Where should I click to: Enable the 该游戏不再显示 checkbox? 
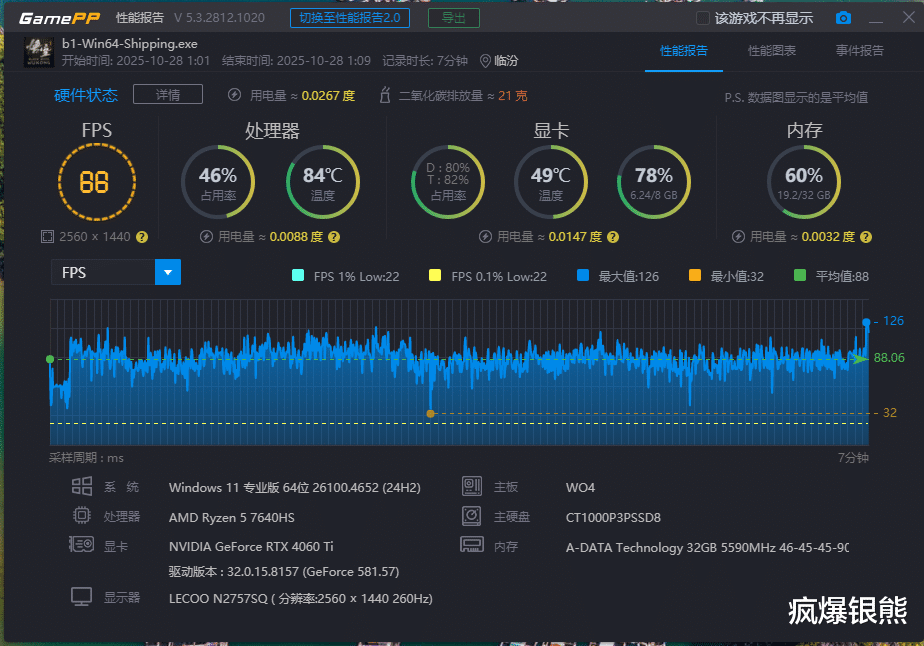coord(702,18)
